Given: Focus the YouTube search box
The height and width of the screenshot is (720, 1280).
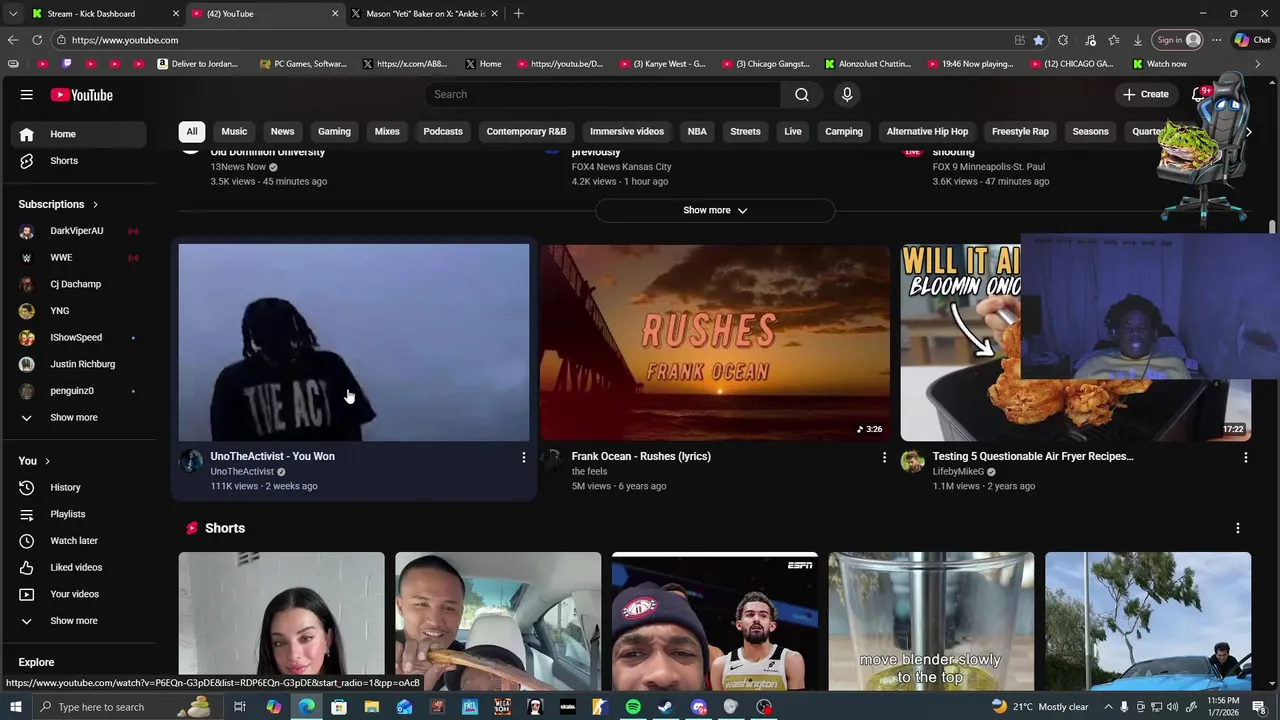Looking at the screenshot, I should (603, 94).
